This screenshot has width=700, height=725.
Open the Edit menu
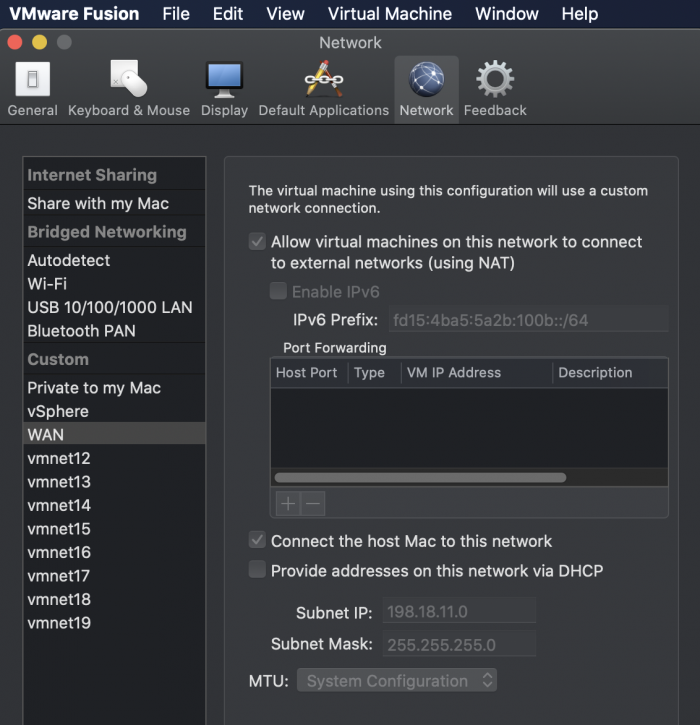point(227,14)
